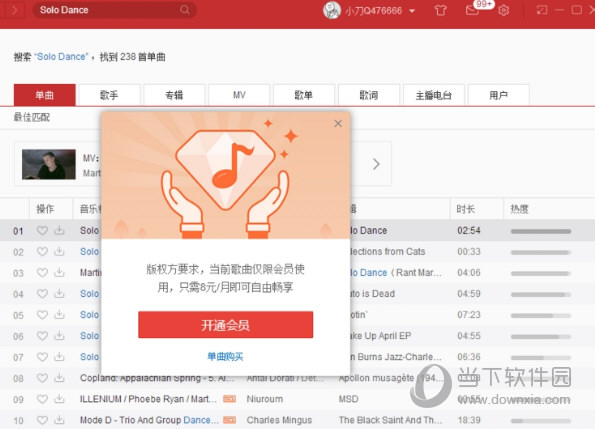The width and height of the screenshot is (595, 429).
Task: Download song 07
Action: coord(59,357)
